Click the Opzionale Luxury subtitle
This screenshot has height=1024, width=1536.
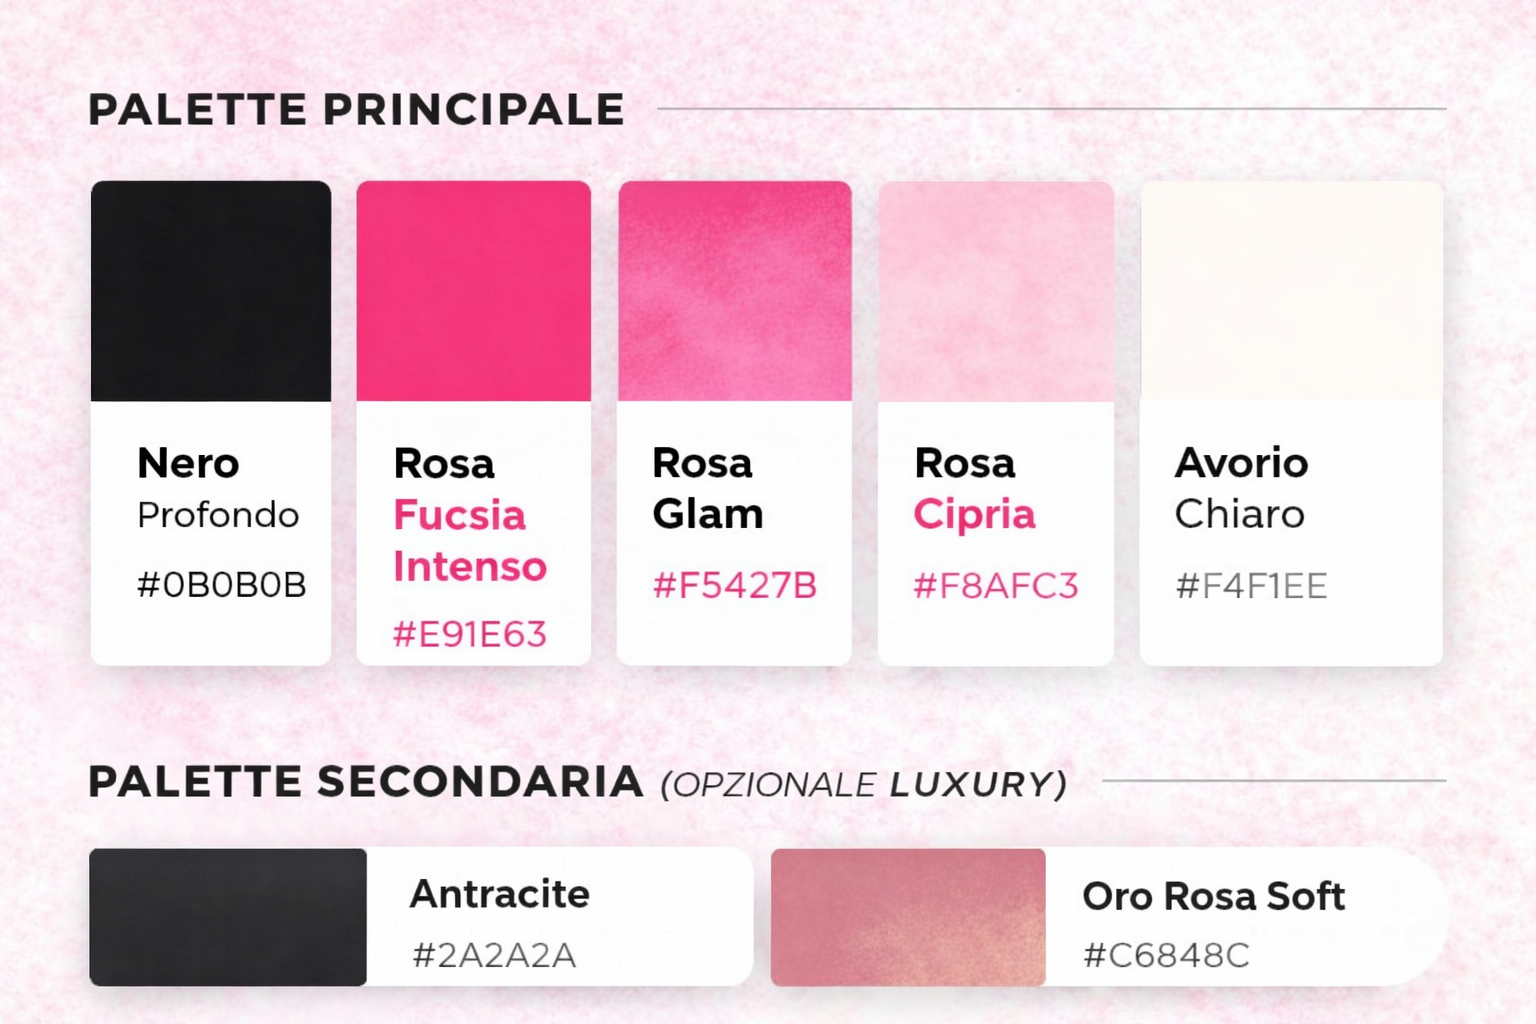coord(864,785)
